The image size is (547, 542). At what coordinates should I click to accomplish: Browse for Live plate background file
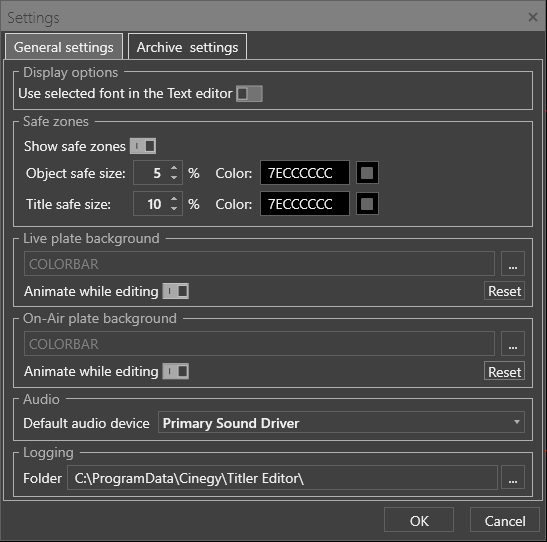point(512,264)
